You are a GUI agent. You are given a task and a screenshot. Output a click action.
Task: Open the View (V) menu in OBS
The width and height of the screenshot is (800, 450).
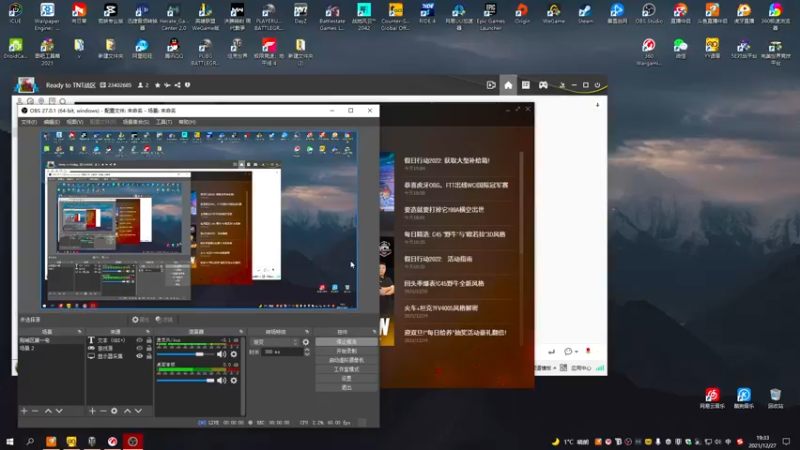74,122
